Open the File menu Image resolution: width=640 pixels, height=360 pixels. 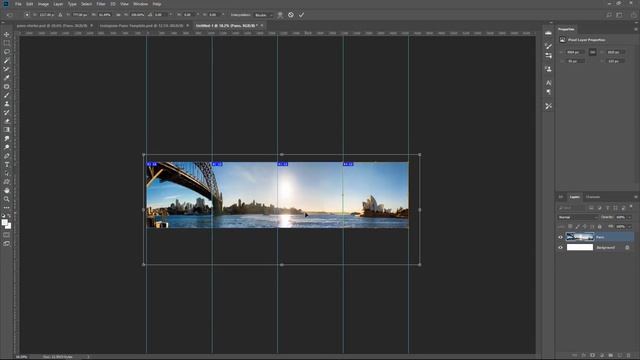pyautogui.click(x=18, y=4)
